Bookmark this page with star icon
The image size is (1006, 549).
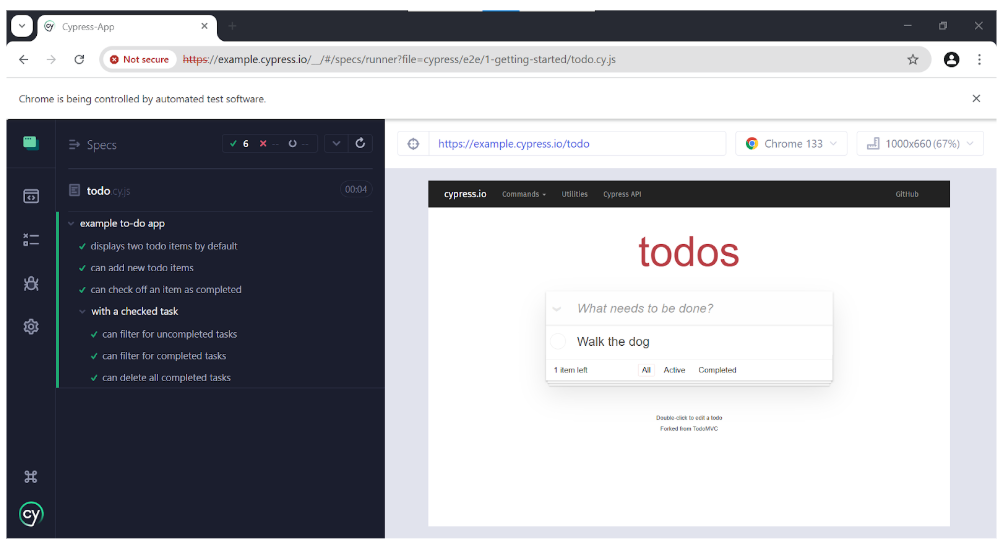click(x=912, y=60)
